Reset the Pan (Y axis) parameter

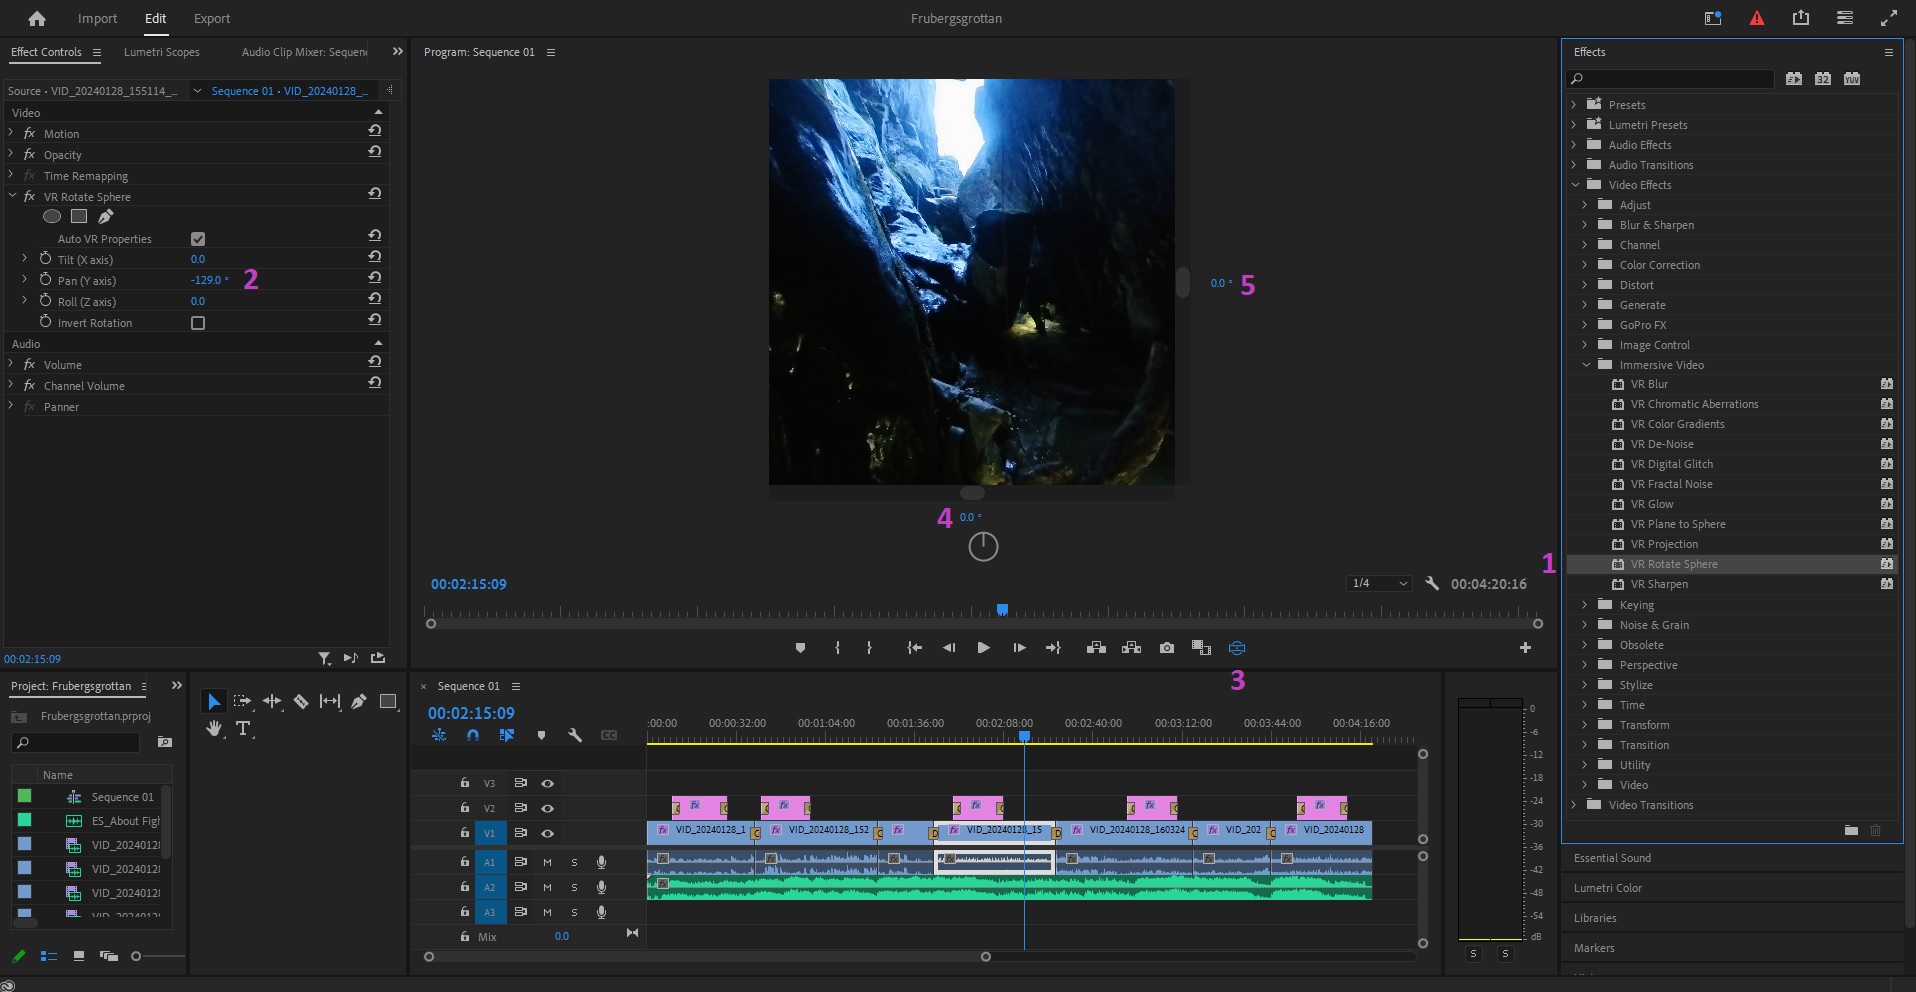click(x=374, y=278)
